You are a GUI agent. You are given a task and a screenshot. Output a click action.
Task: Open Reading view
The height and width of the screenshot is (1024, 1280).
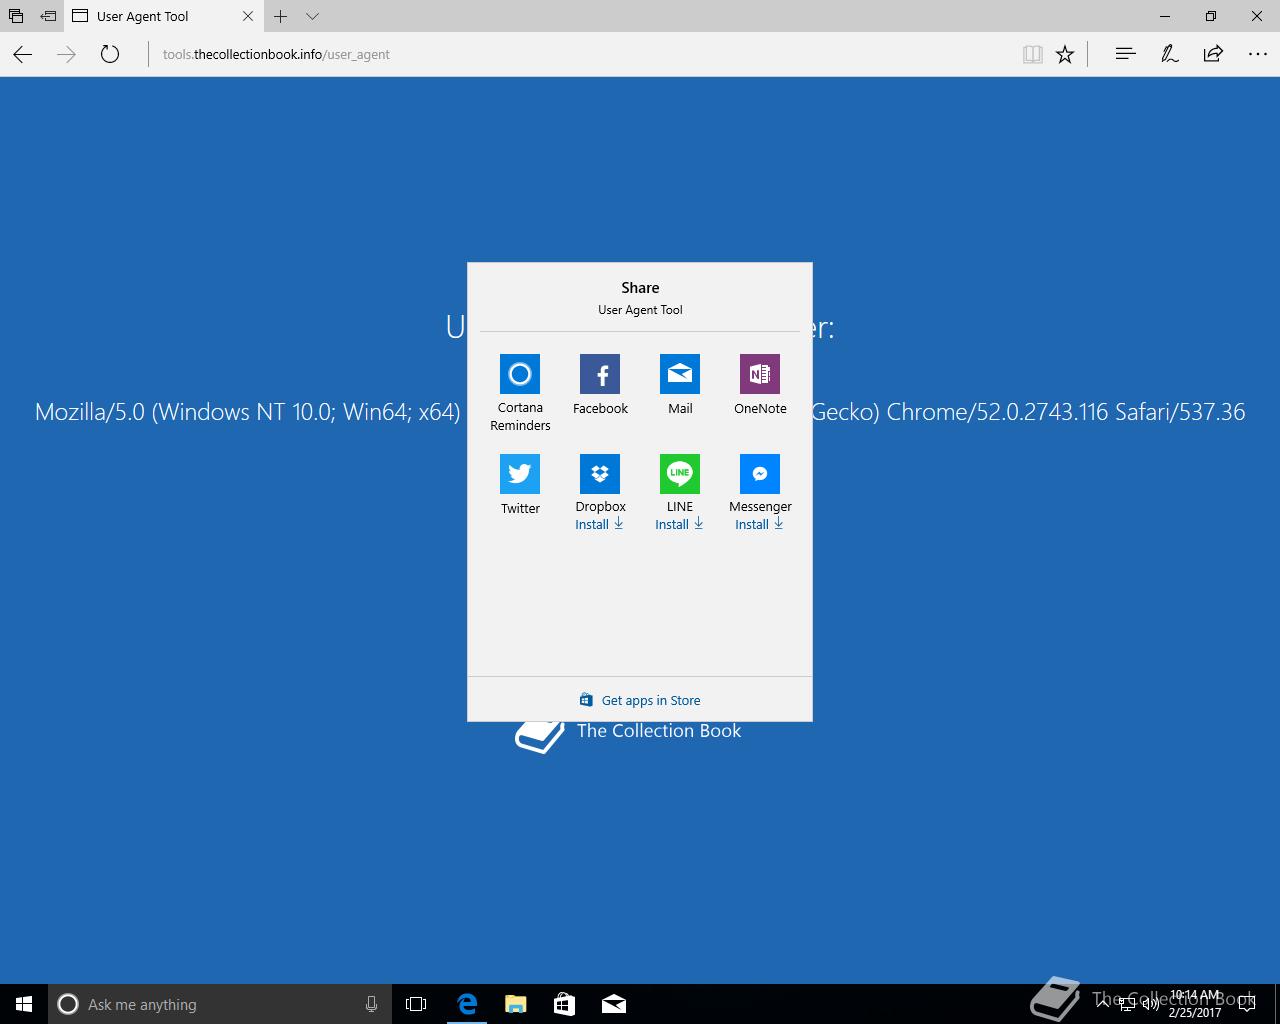(1033, 54)
